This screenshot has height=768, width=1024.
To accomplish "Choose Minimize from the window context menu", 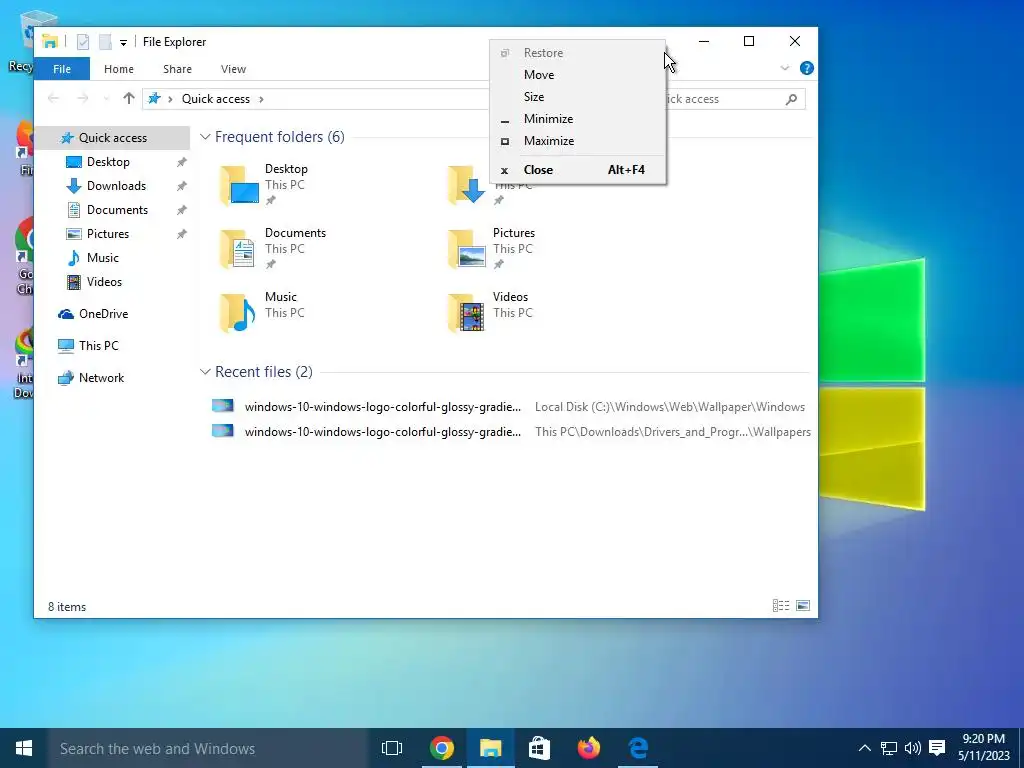I will coord(577,119).
